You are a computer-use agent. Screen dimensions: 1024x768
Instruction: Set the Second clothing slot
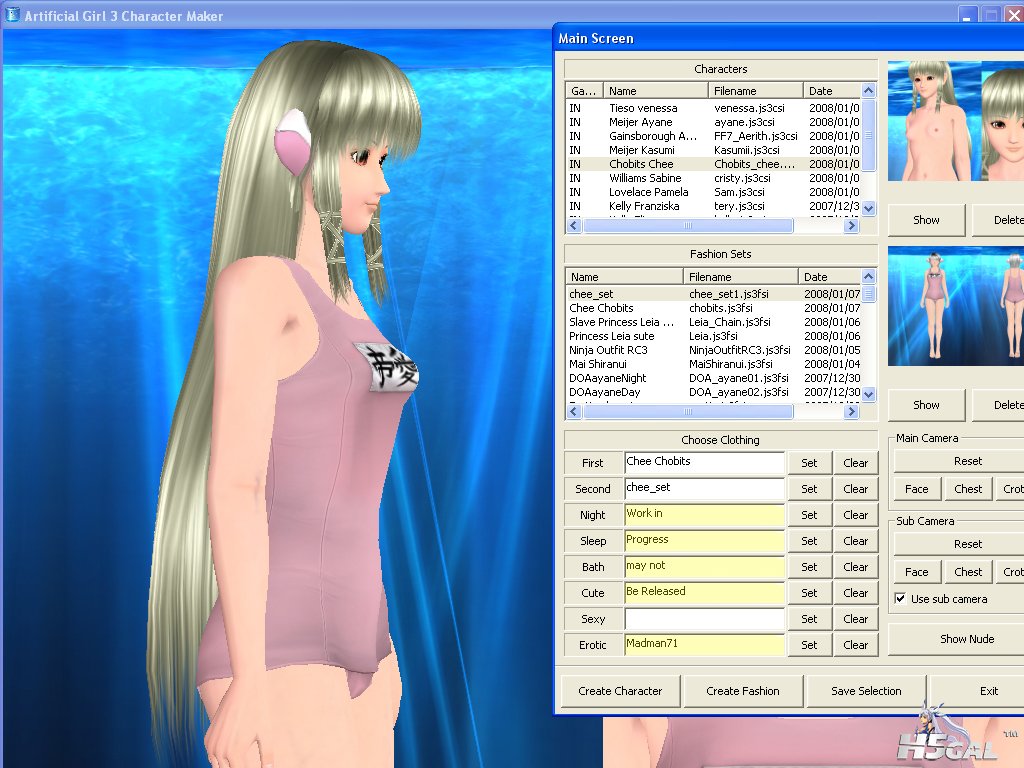[809, 489]
